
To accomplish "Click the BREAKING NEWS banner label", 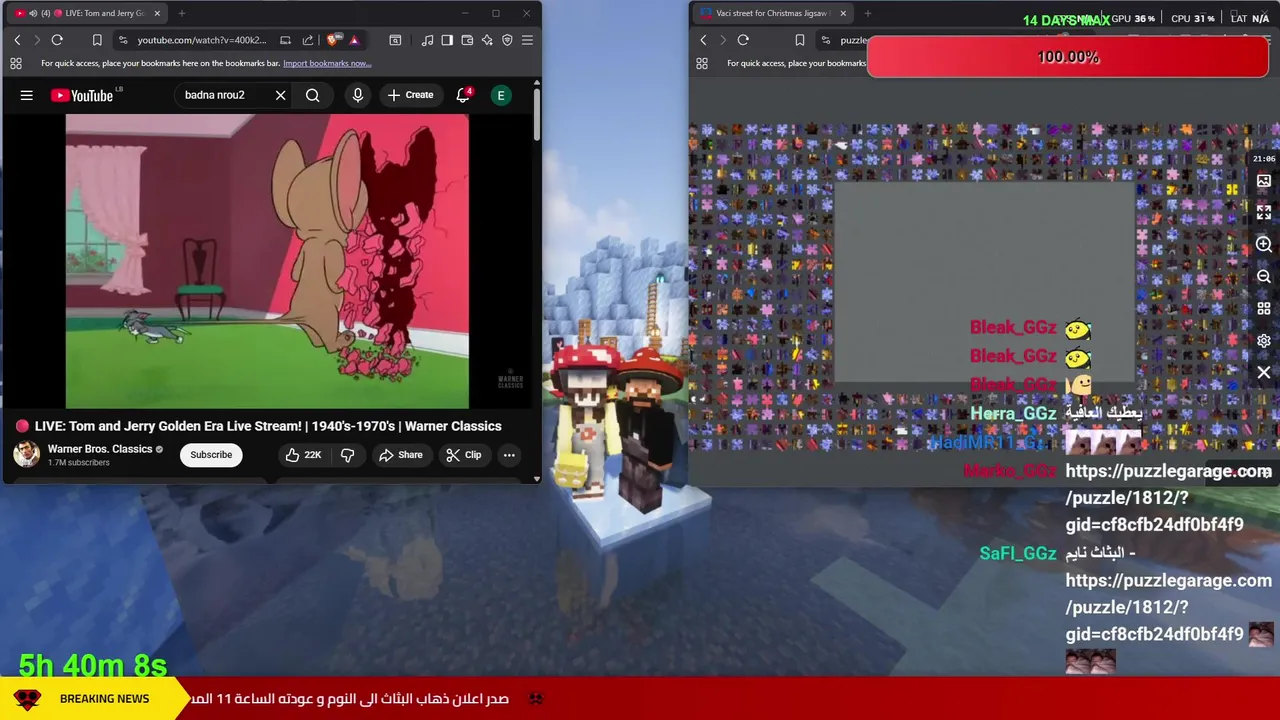I will point(104,699).
